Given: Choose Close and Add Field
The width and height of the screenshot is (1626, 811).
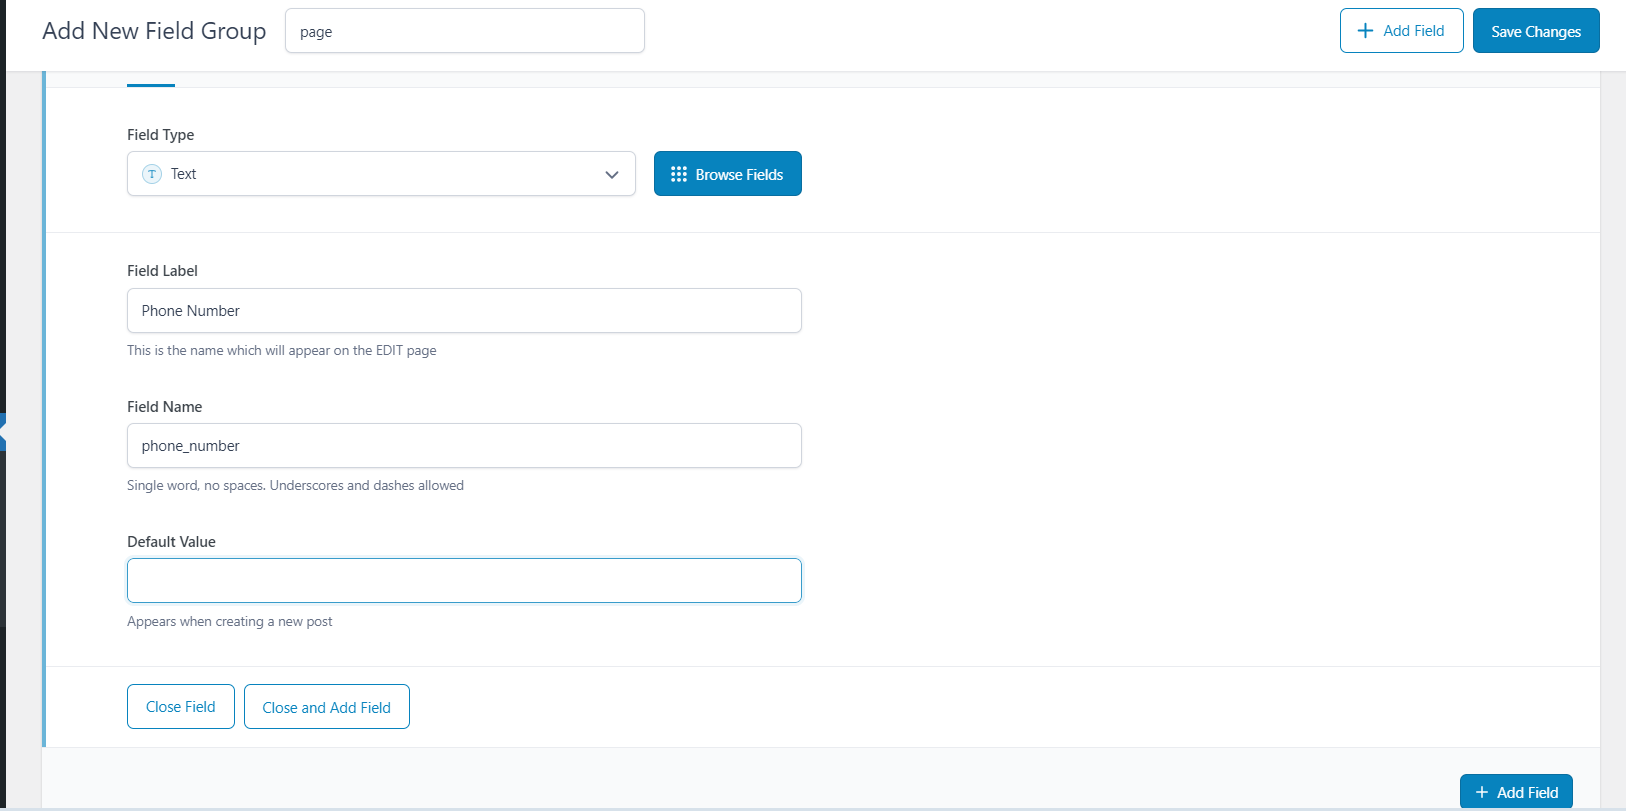Looking at the screenshot, I should pyautogui.click(x=327, y=707).
